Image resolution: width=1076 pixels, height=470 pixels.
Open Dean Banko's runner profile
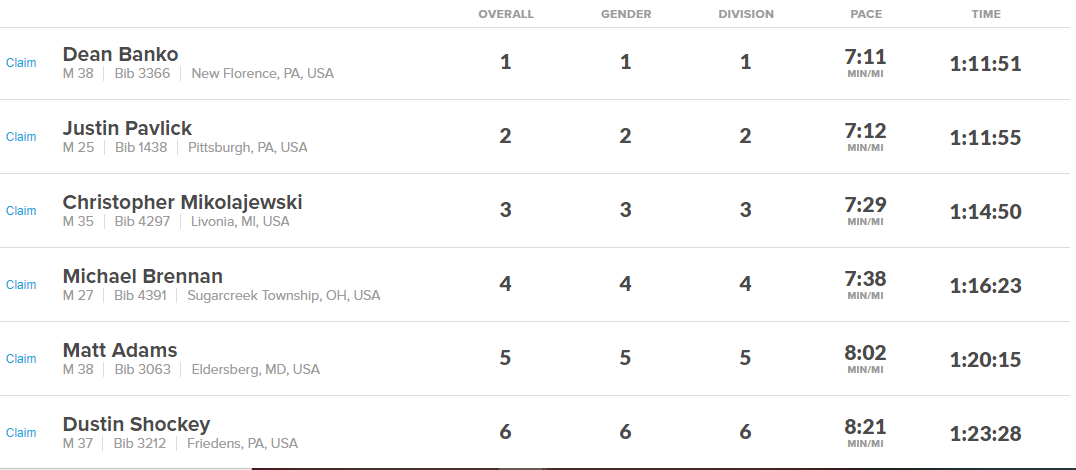pyautogui.click(x=120, y=54)
